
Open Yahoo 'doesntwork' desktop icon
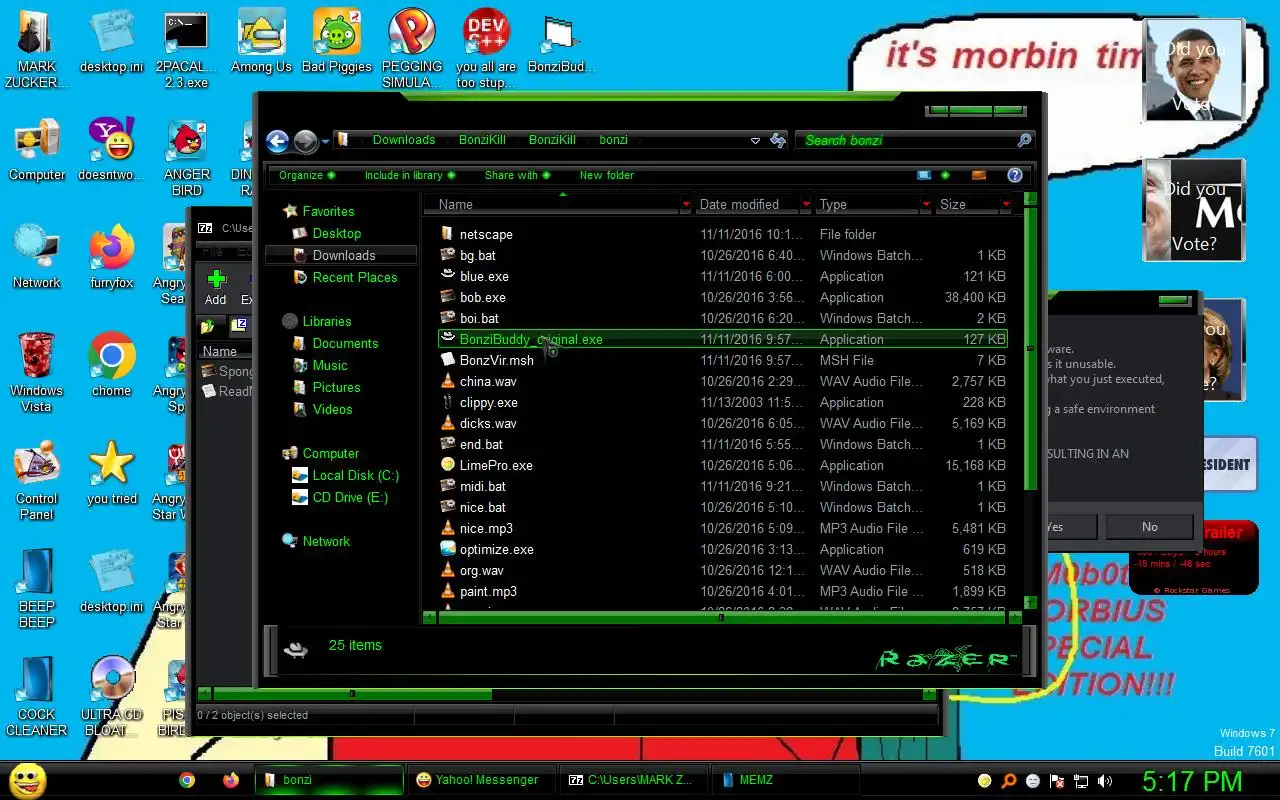click(111, 150)
